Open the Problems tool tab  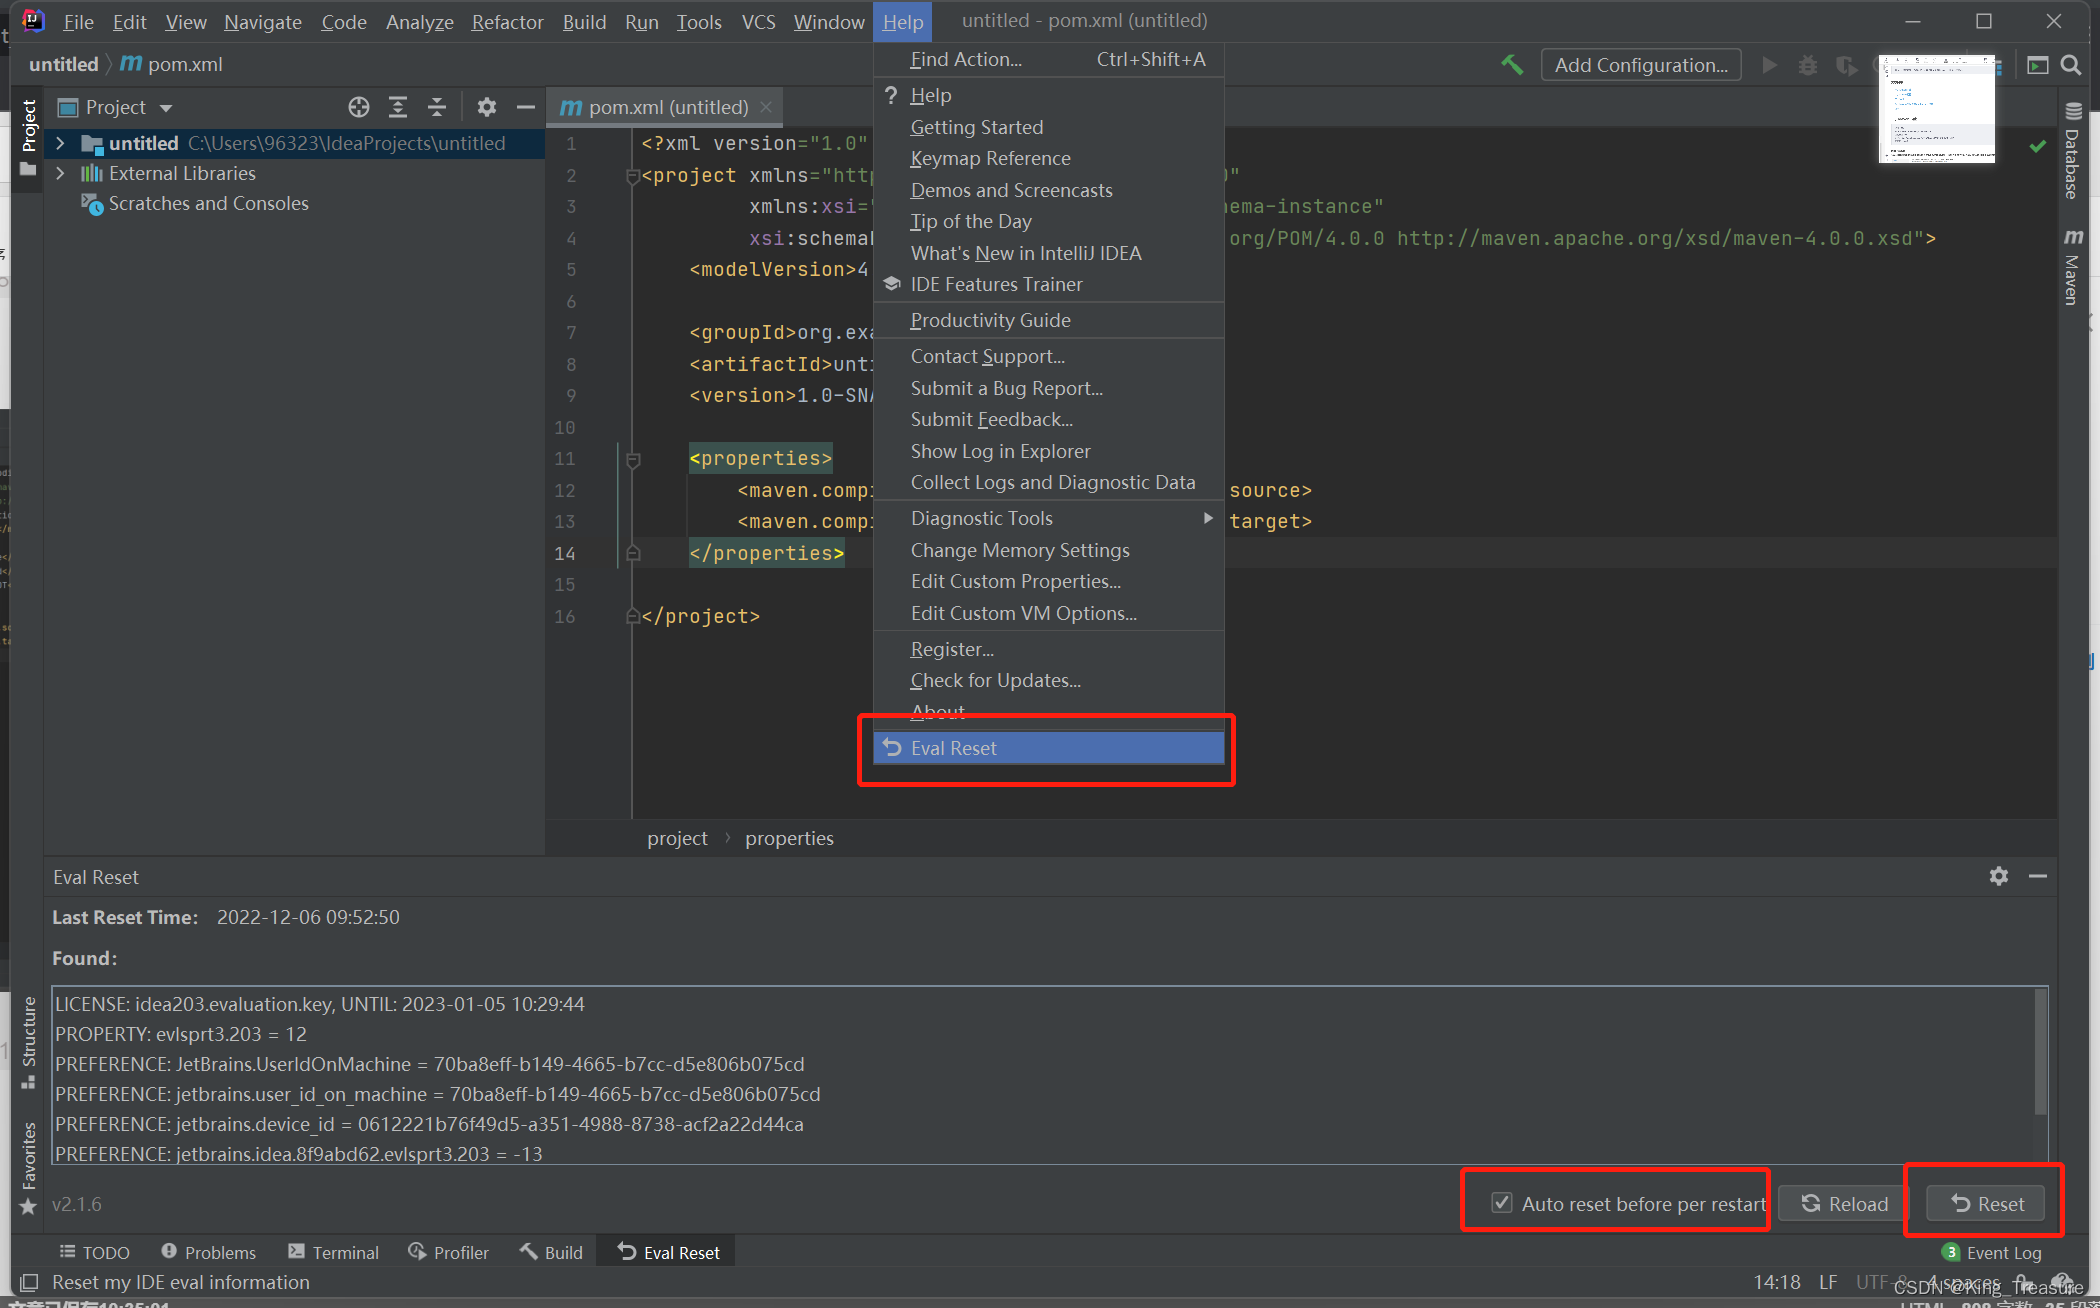click(x=209, y=1252)
